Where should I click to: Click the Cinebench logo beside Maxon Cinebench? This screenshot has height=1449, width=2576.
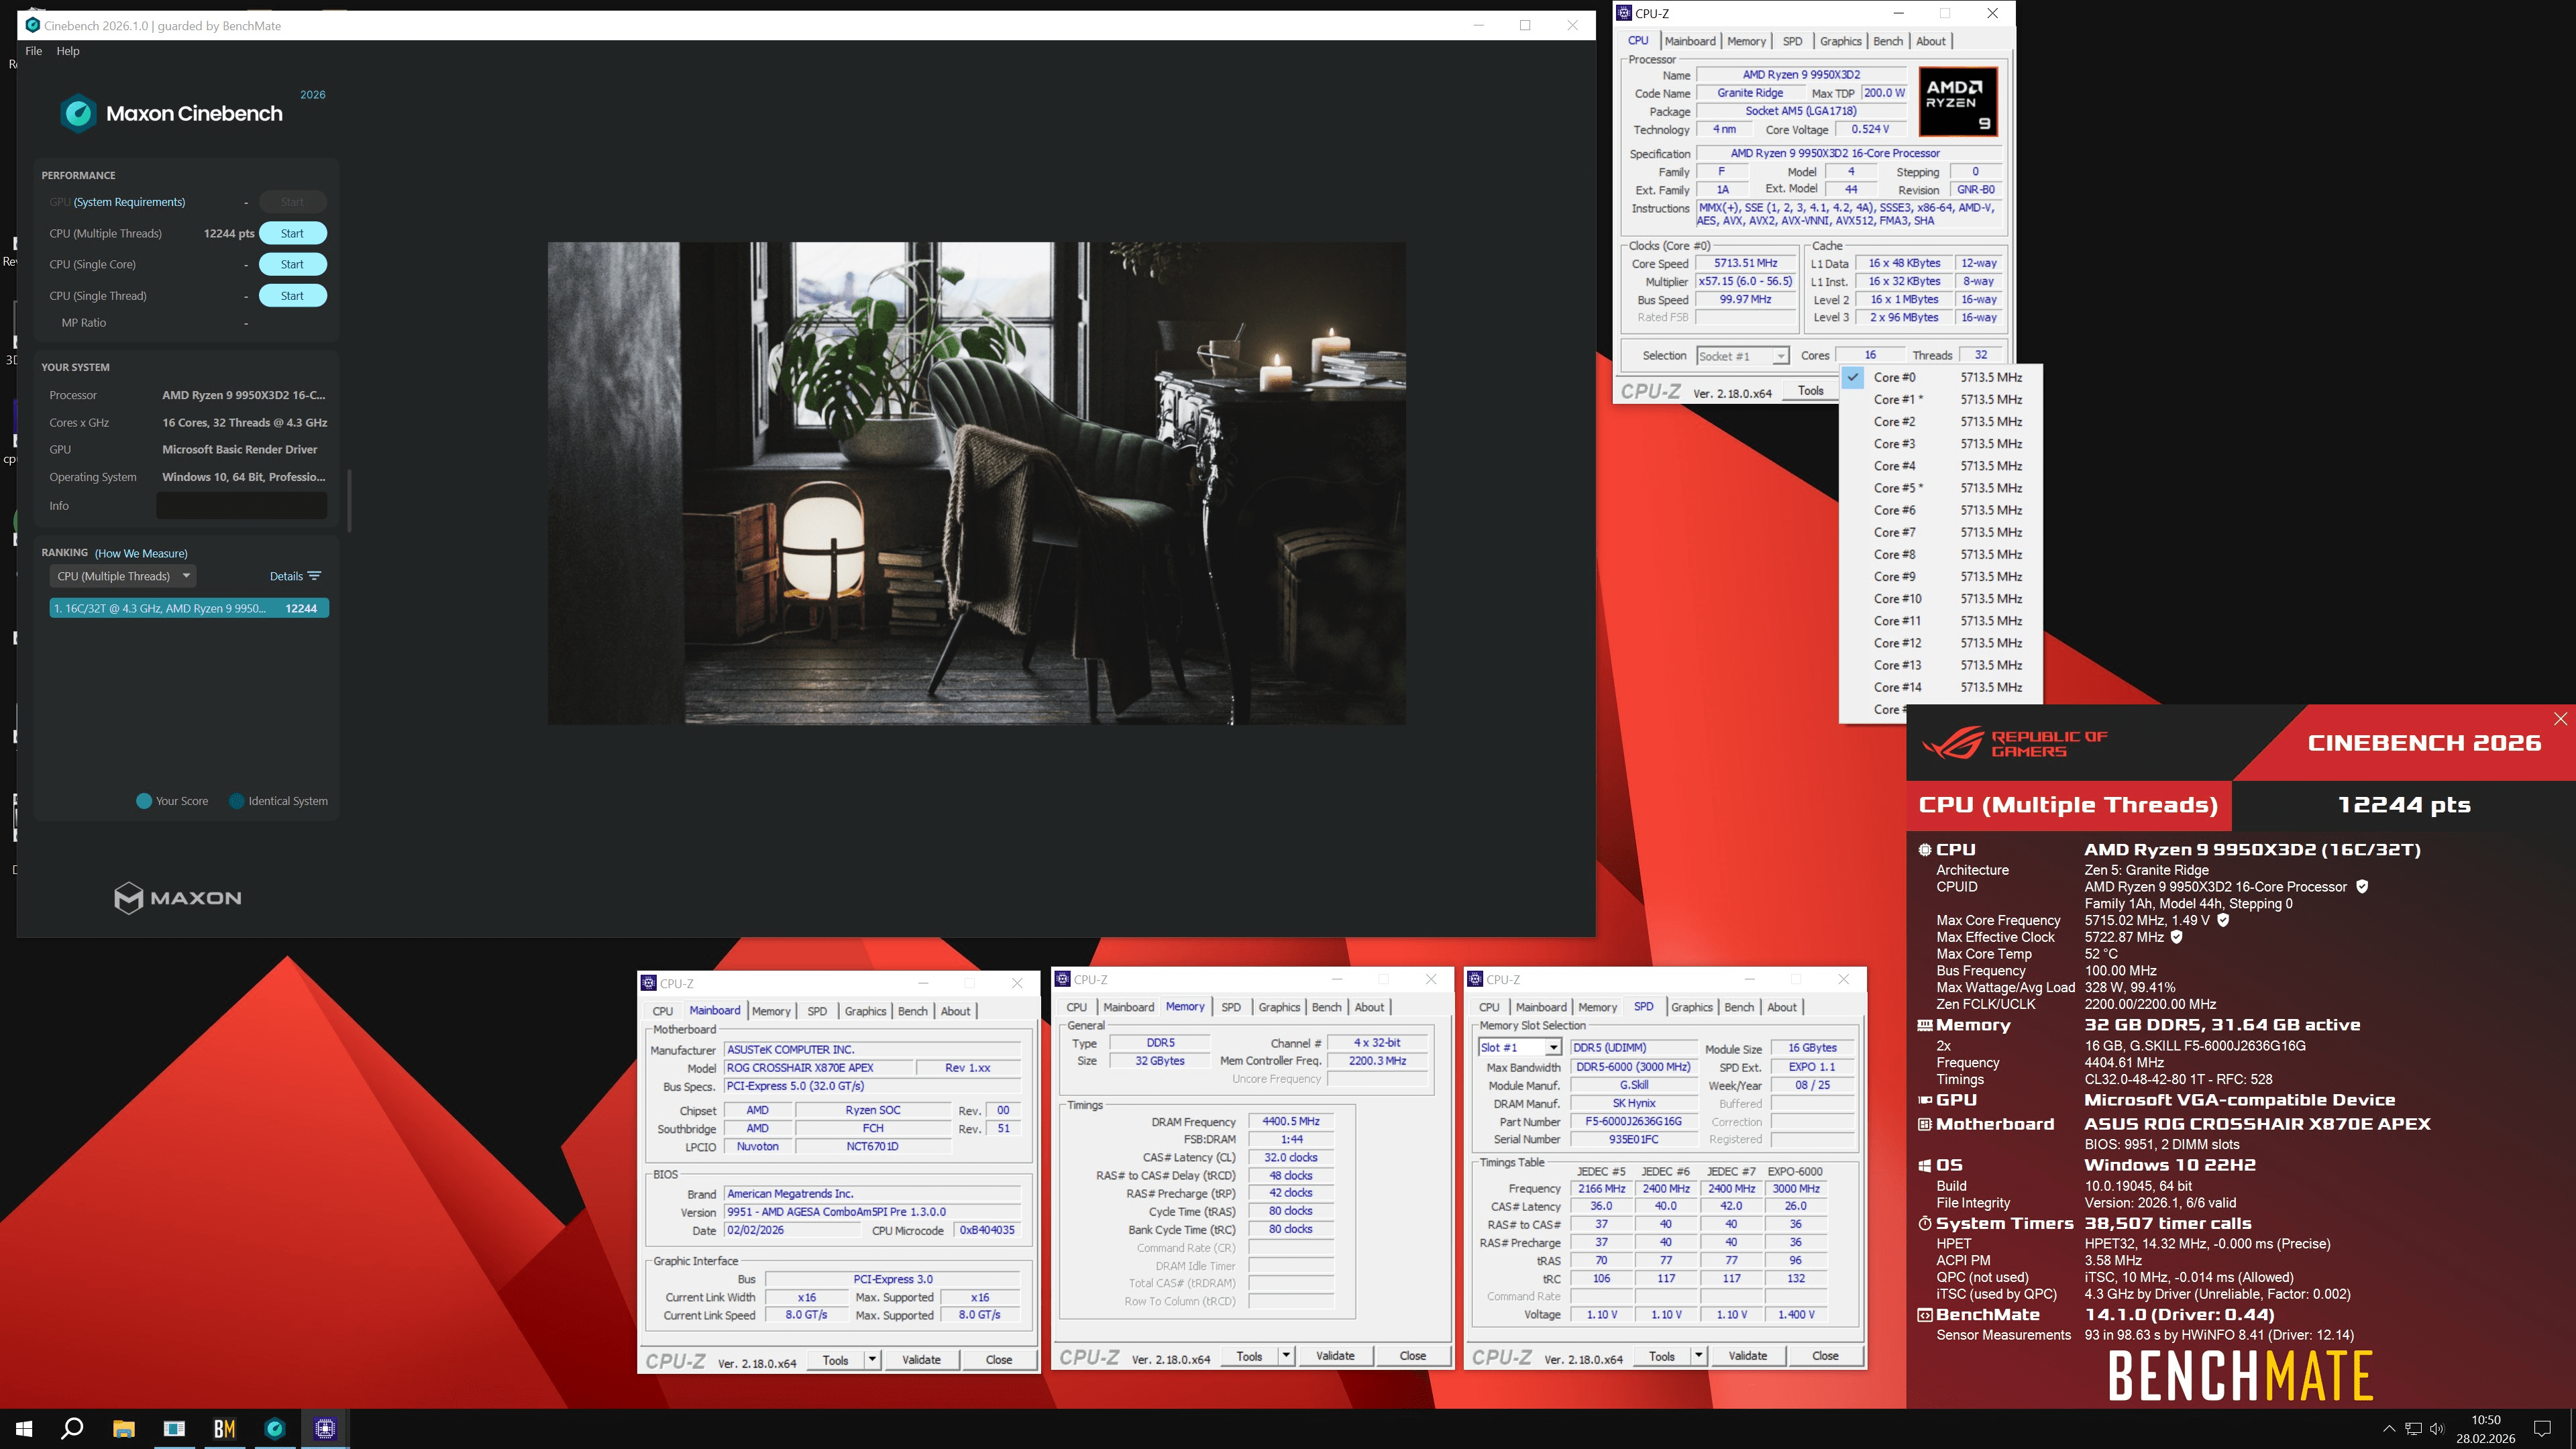click(77, 113)
